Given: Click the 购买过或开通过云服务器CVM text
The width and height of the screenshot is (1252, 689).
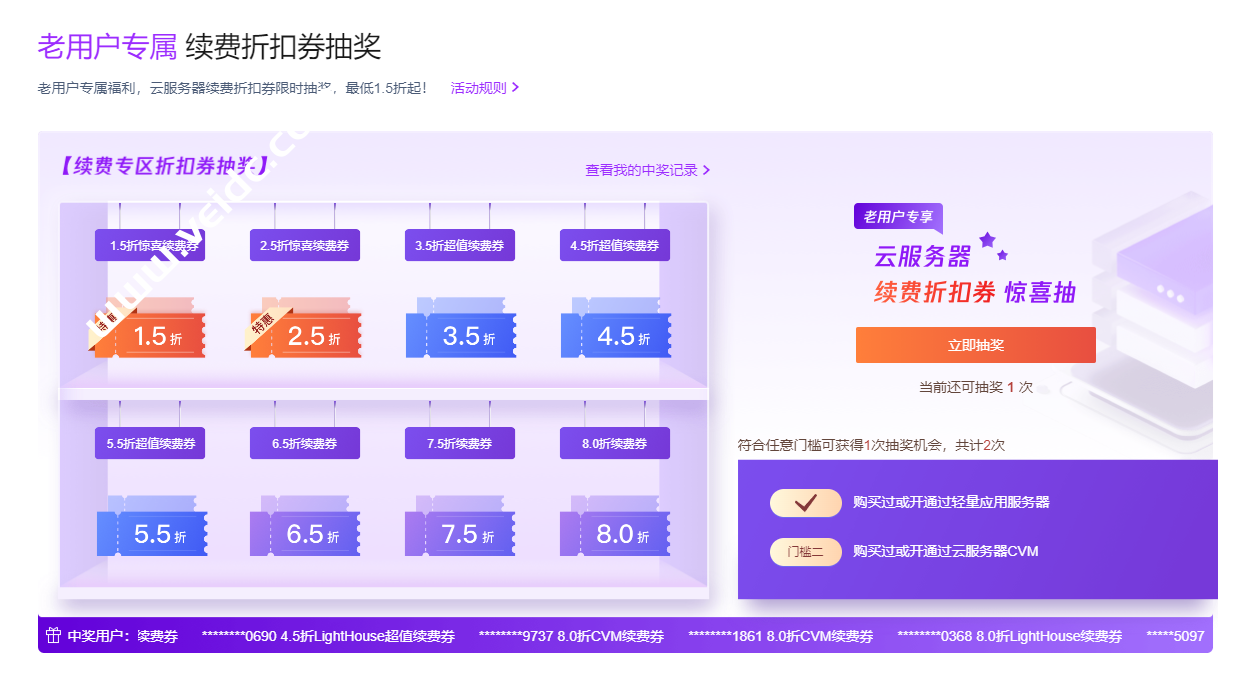Looking at the screenshot, I should coord(945,552).
